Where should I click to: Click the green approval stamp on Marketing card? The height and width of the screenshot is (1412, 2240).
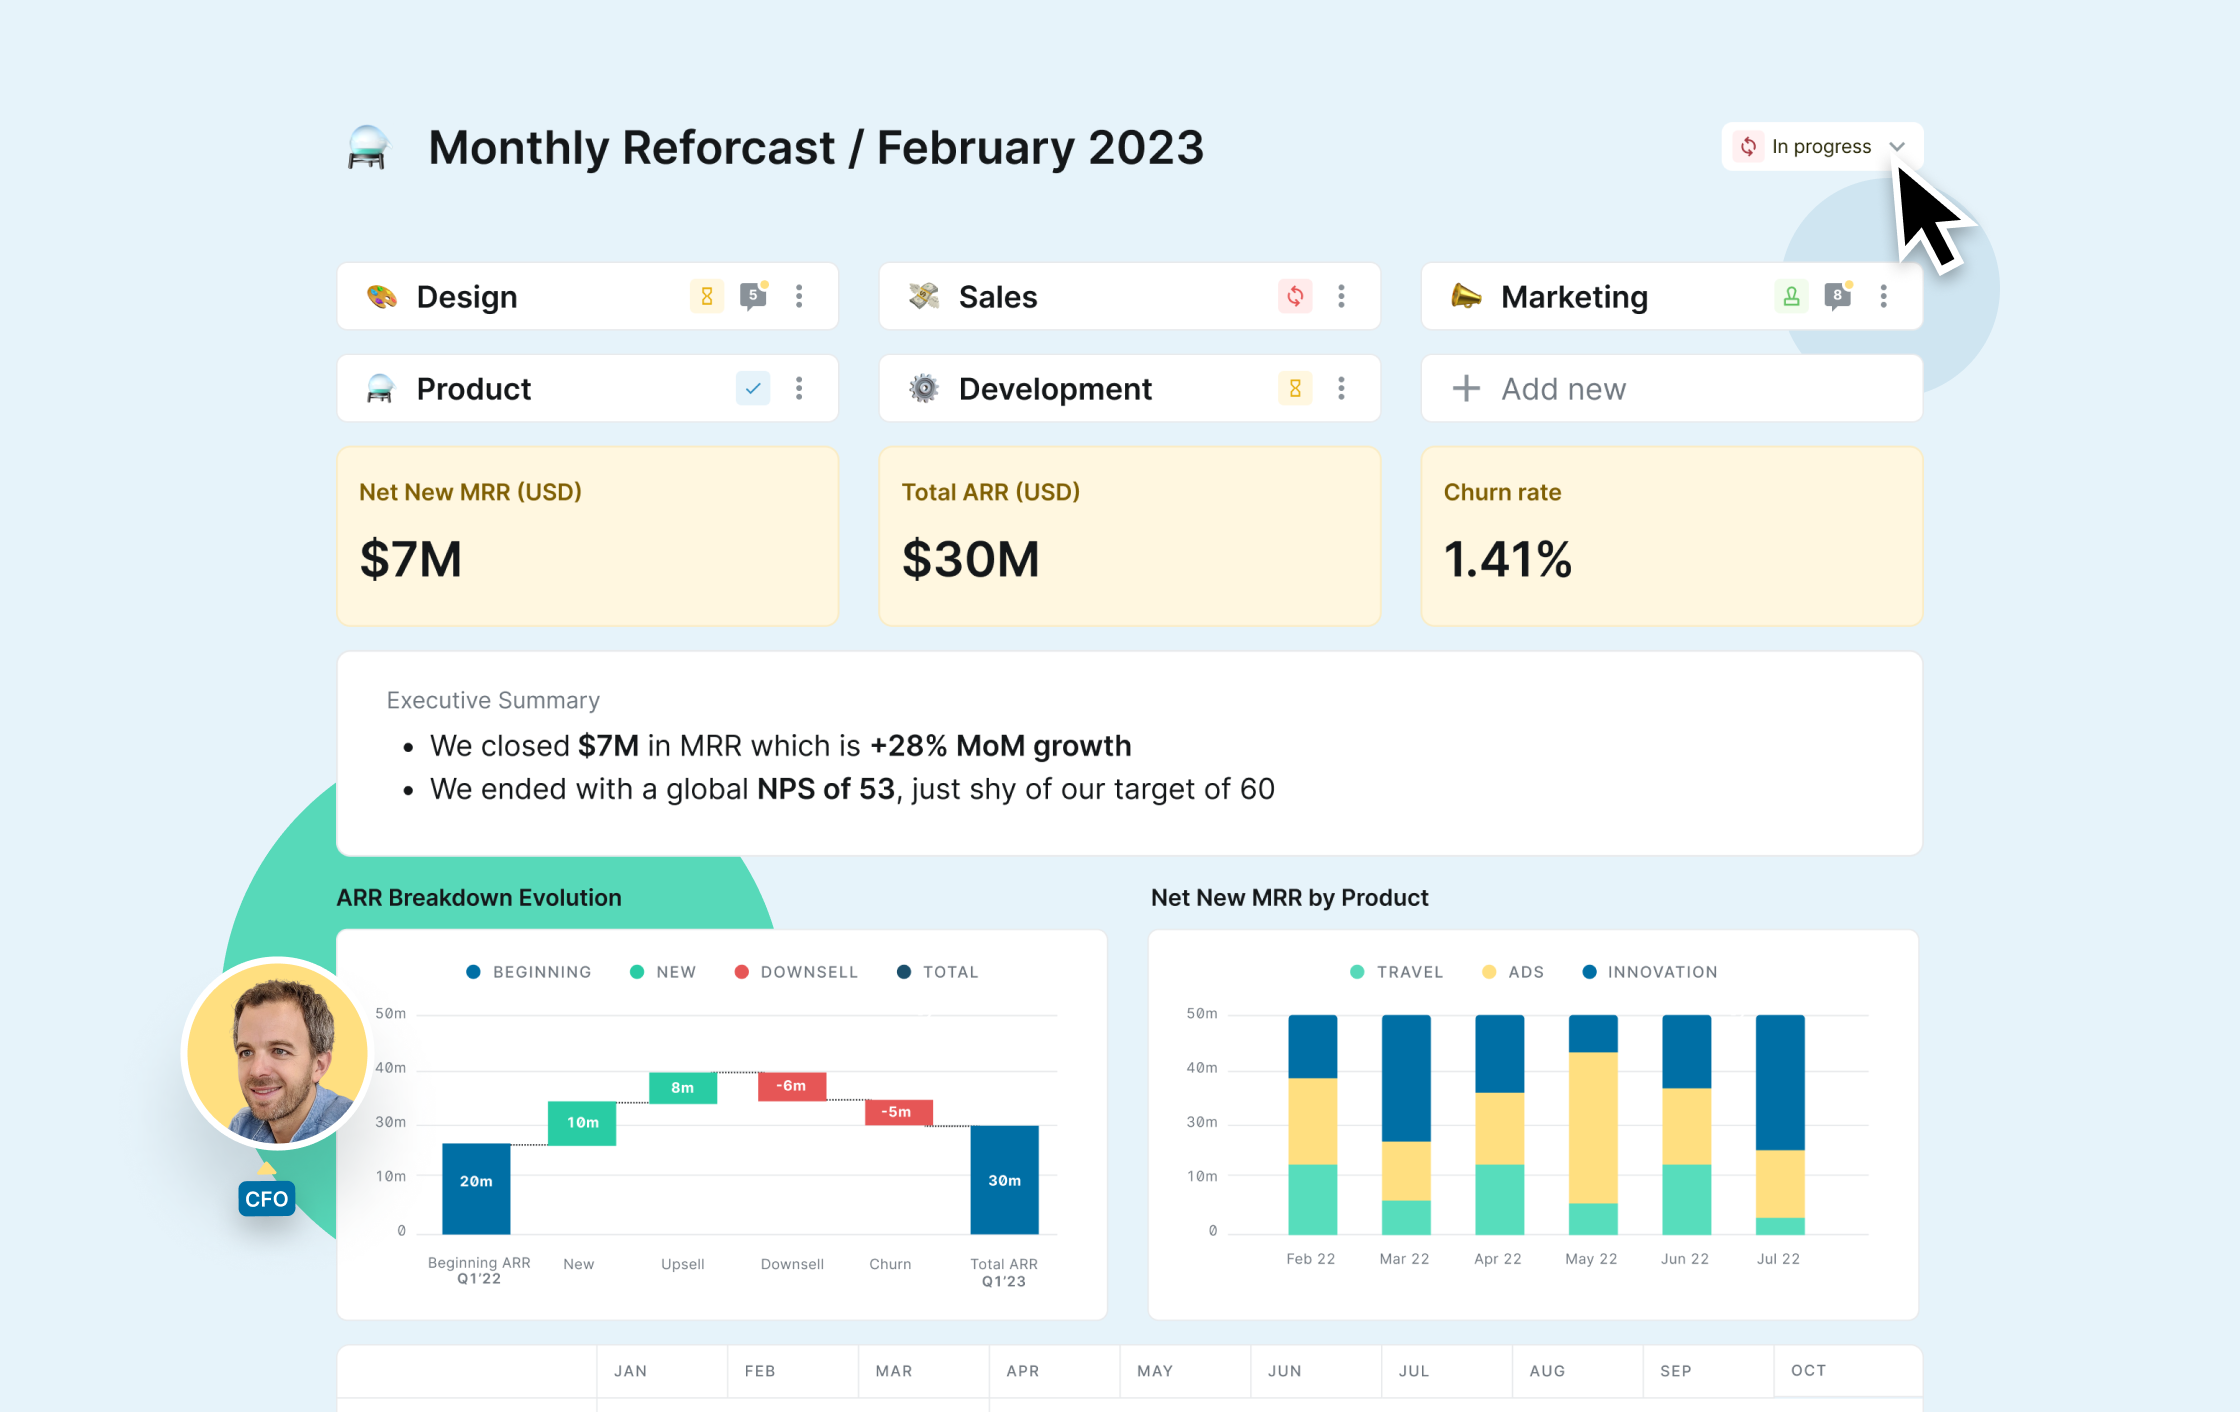click(x=1791, y=296)
